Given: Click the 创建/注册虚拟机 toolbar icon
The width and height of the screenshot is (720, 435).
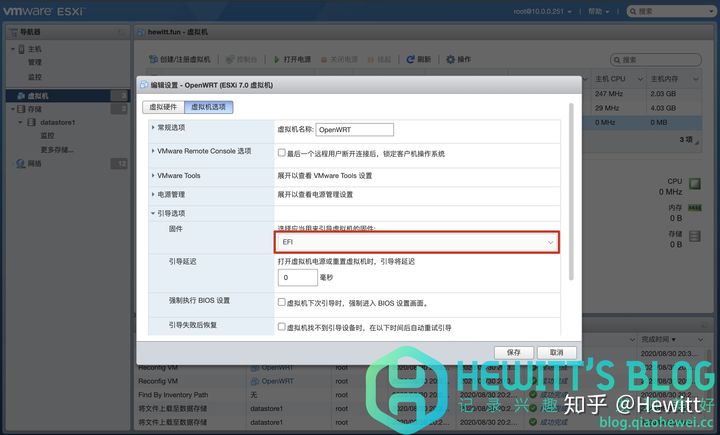Looking at the screenshot, I should [153, 60].
